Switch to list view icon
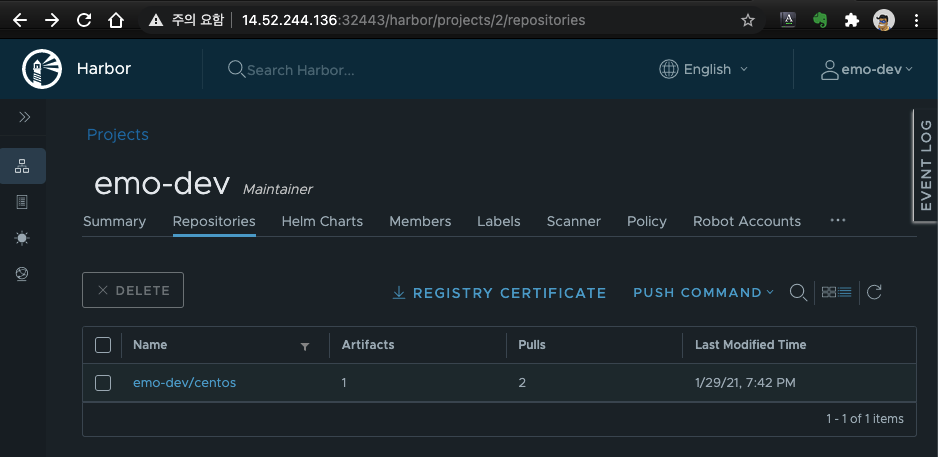This screenshot has height=457, width=938. tap(845, 292)
